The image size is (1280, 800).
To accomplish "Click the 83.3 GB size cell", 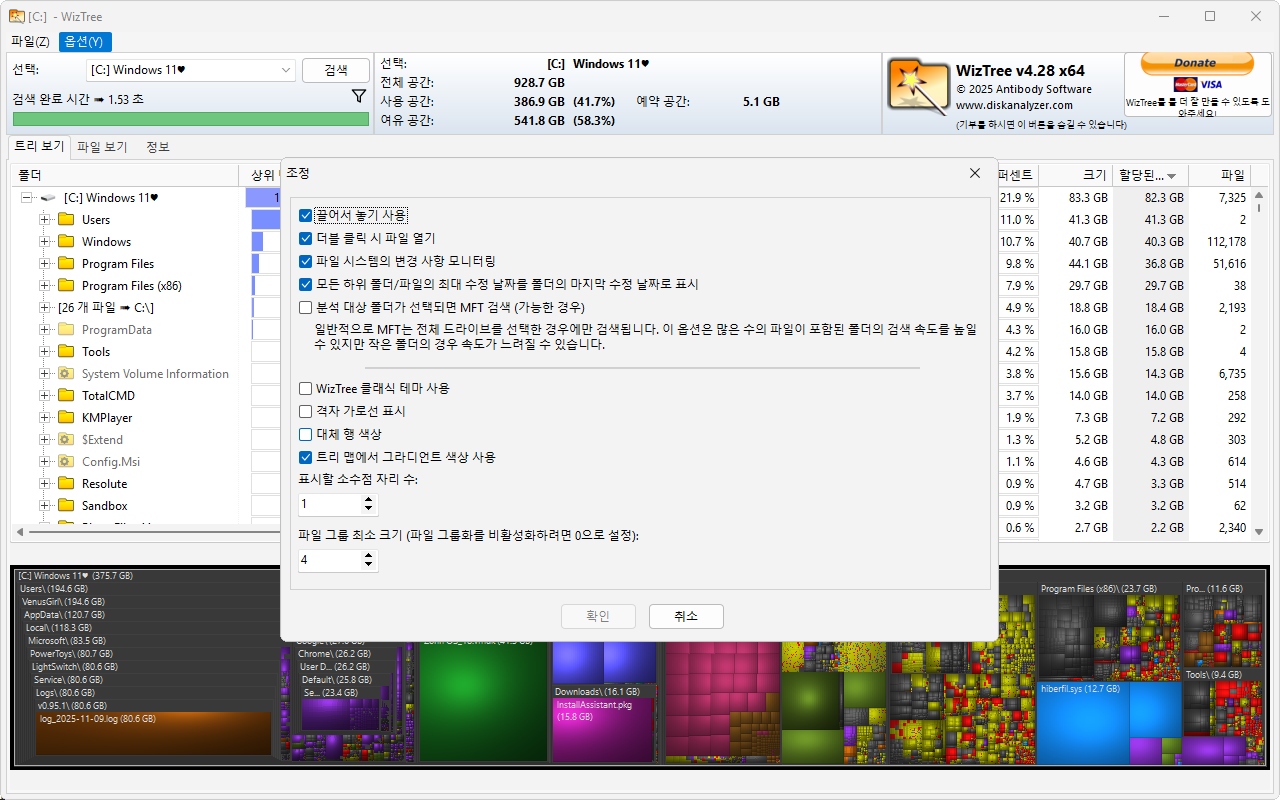I will [x=1087, y=198].
